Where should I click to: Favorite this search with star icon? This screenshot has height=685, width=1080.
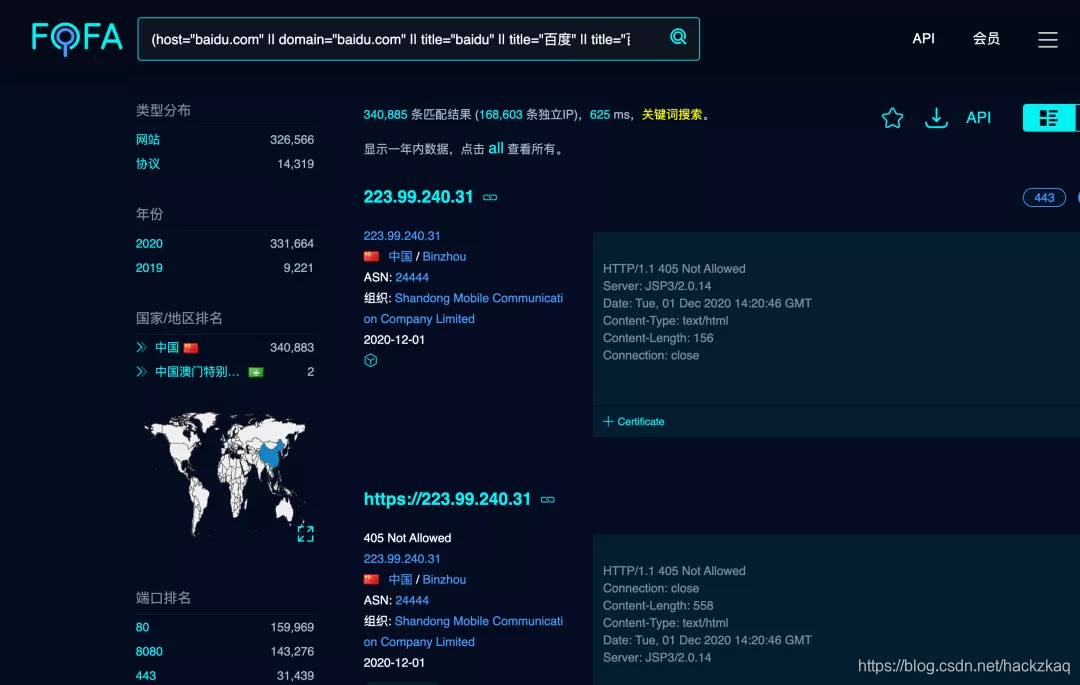892,118
